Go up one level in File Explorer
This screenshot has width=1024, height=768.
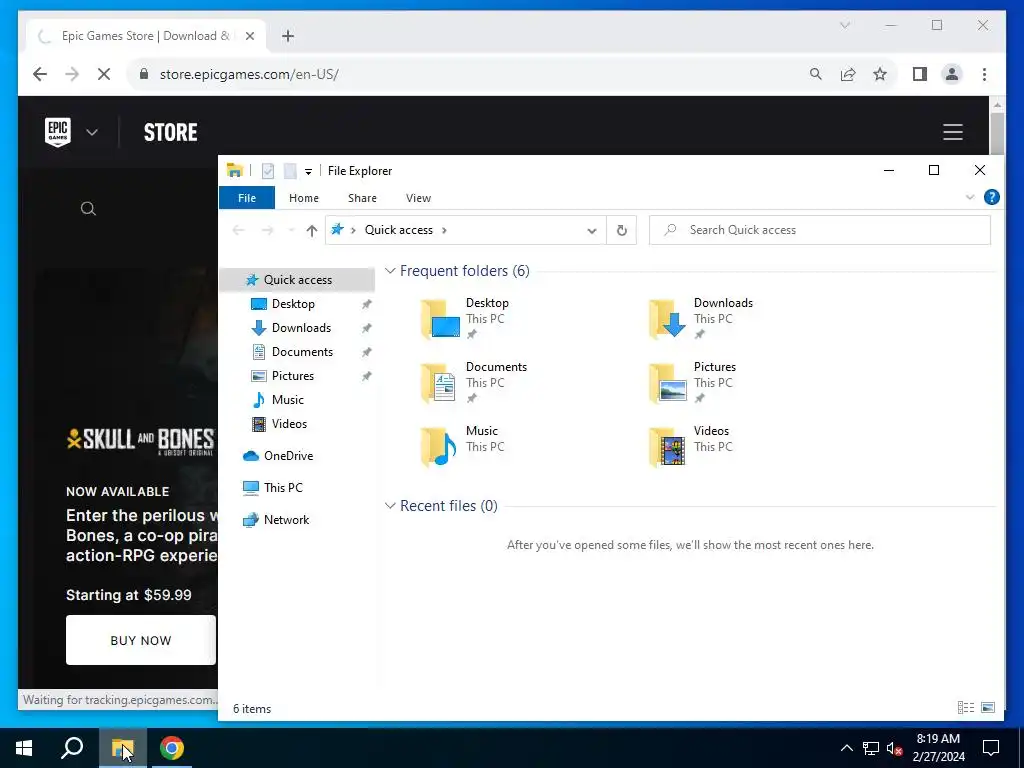(x=312, y=230)
